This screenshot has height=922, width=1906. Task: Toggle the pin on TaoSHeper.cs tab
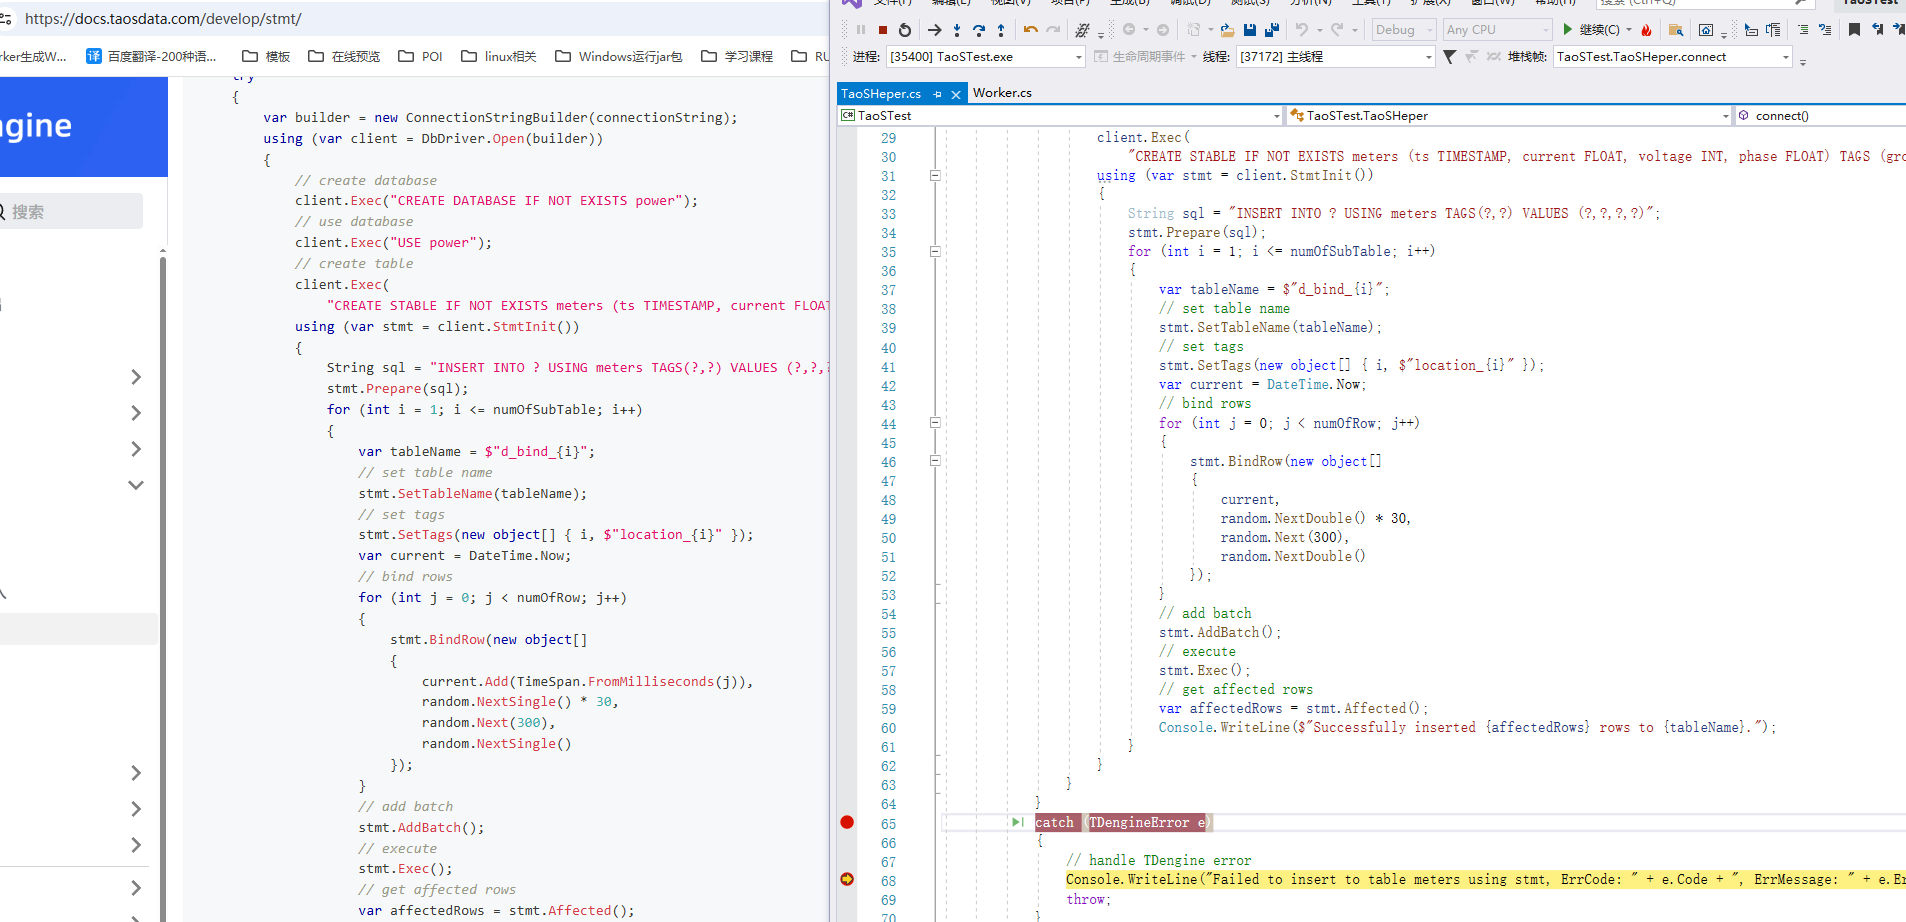(x=937, y=94)
